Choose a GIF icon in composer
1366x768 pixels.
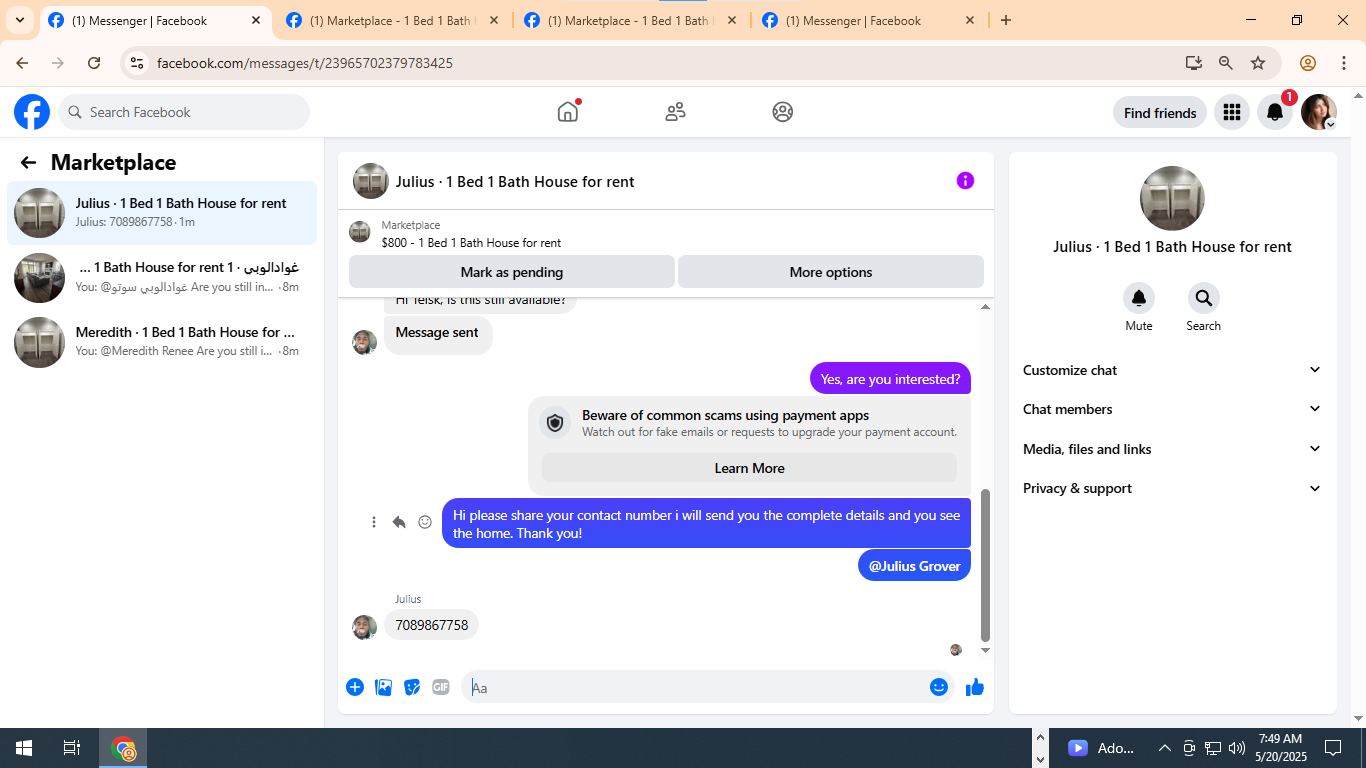point(441,687)
